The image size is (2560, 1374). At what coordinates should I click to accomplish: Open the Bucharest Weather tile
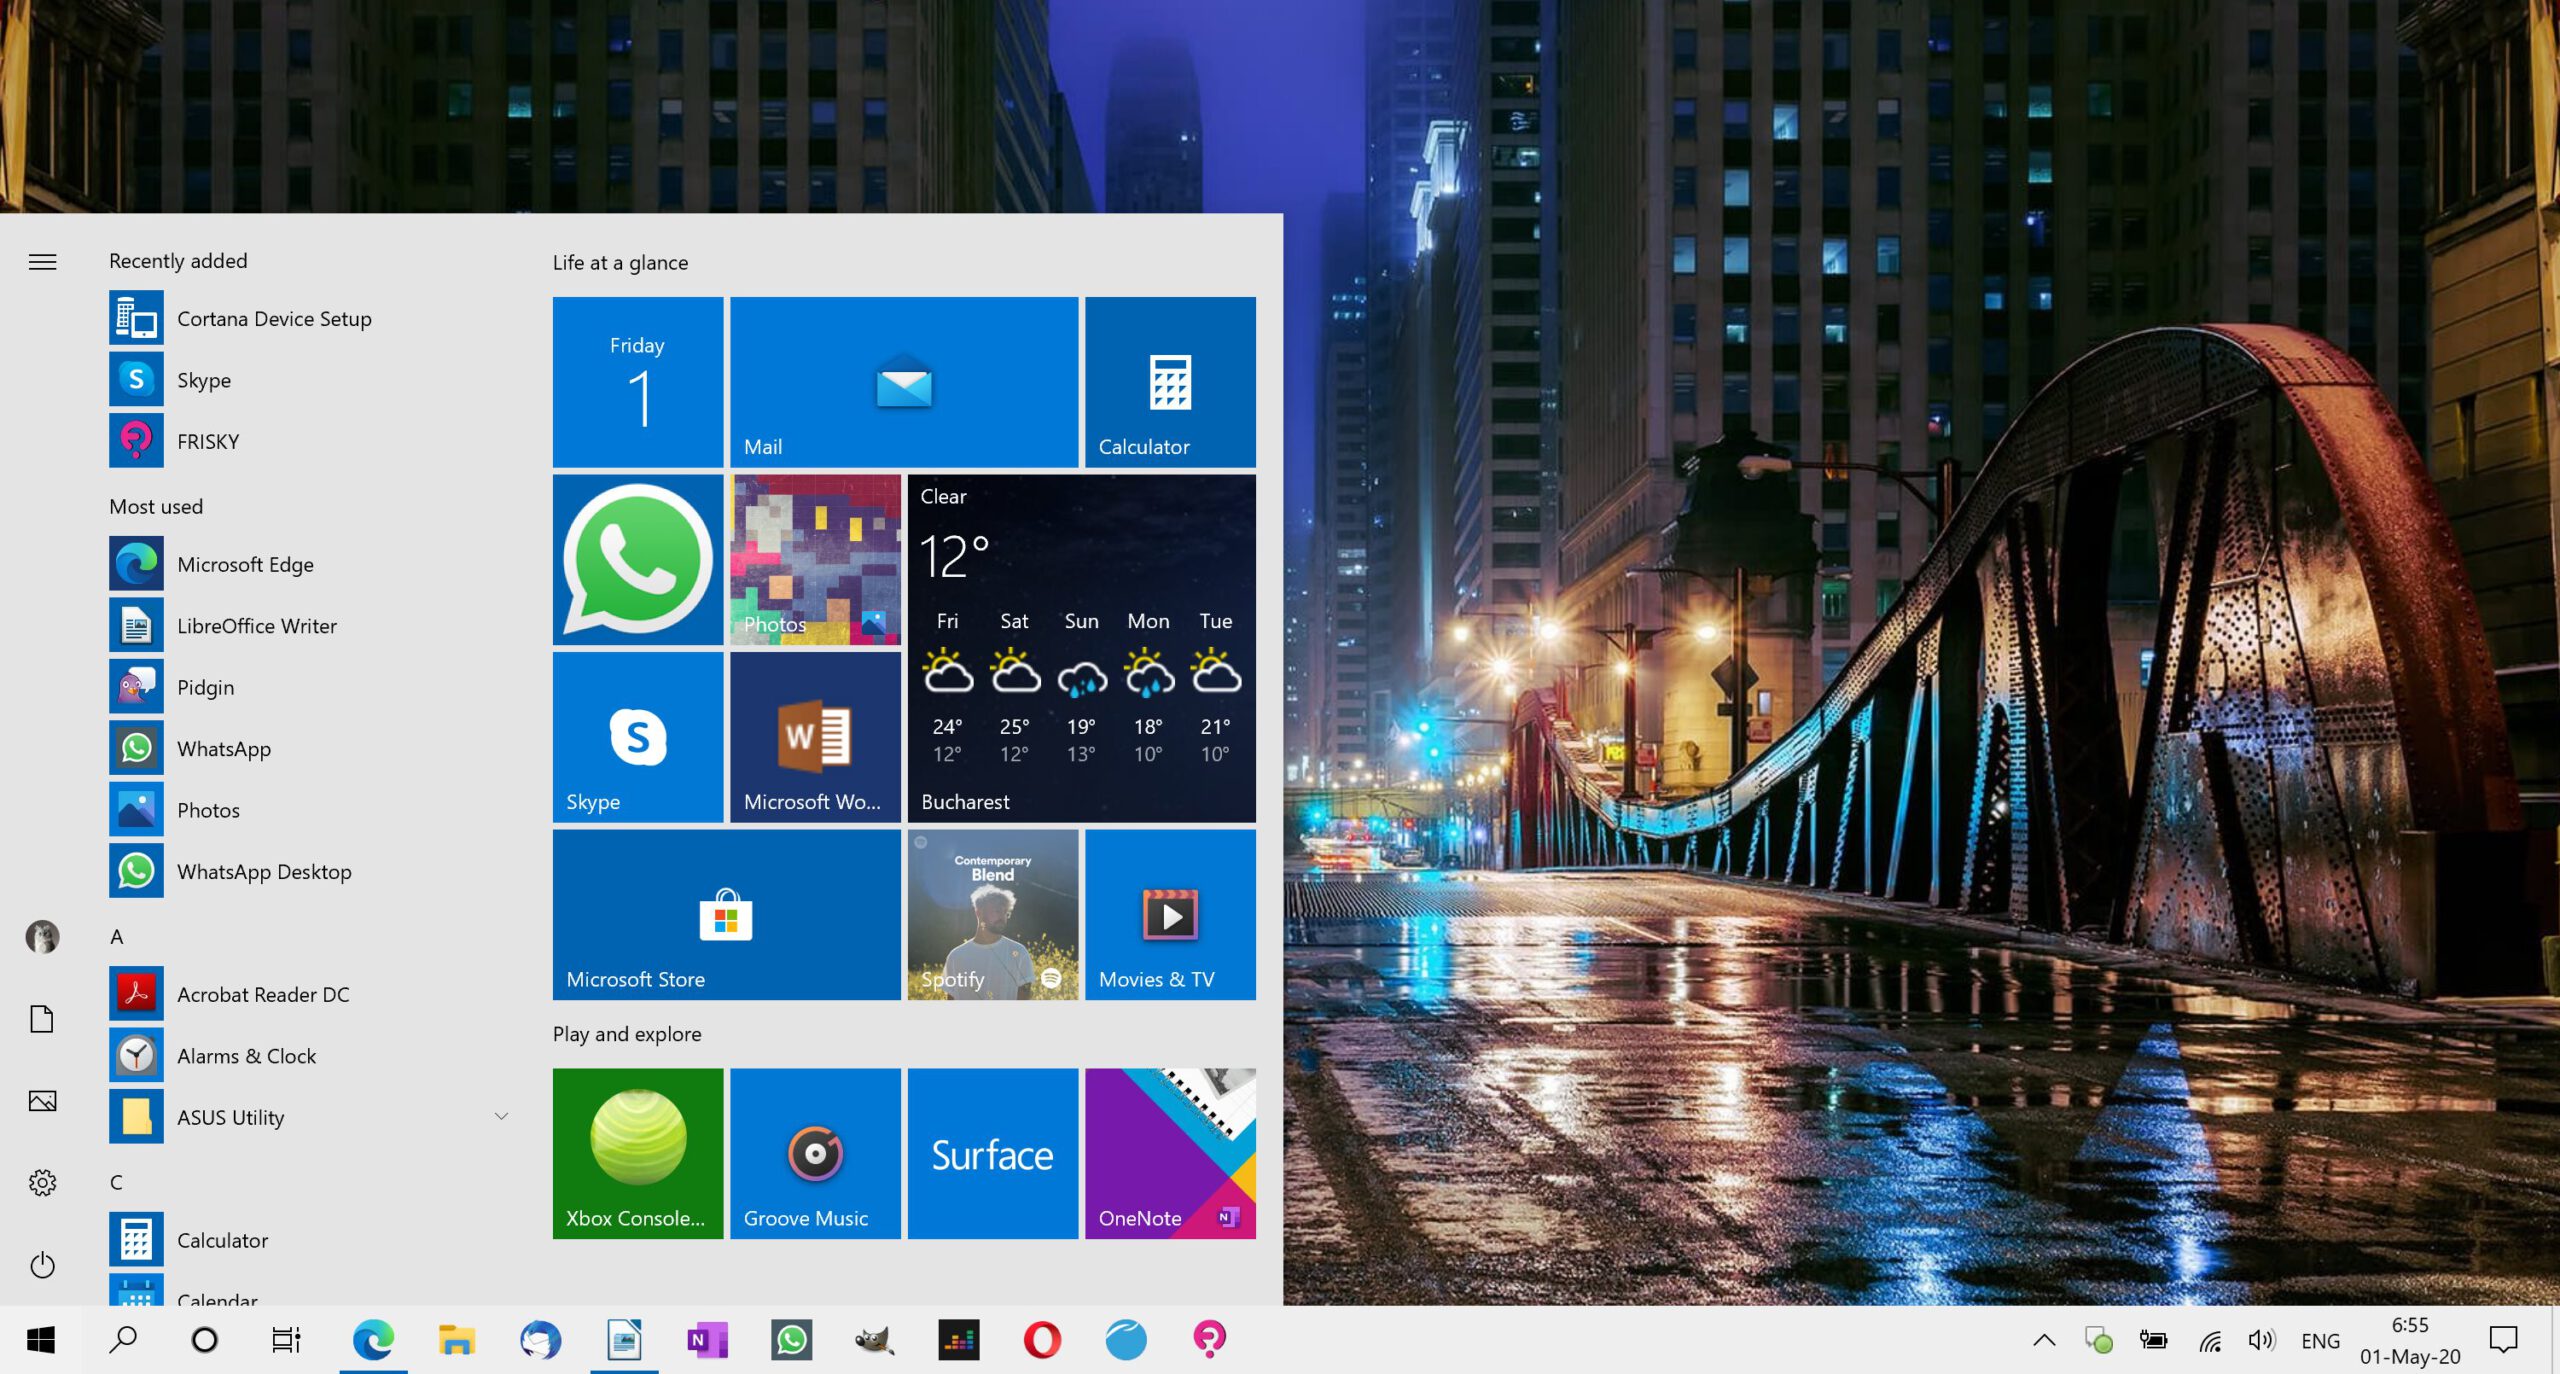coord(1082,649)
